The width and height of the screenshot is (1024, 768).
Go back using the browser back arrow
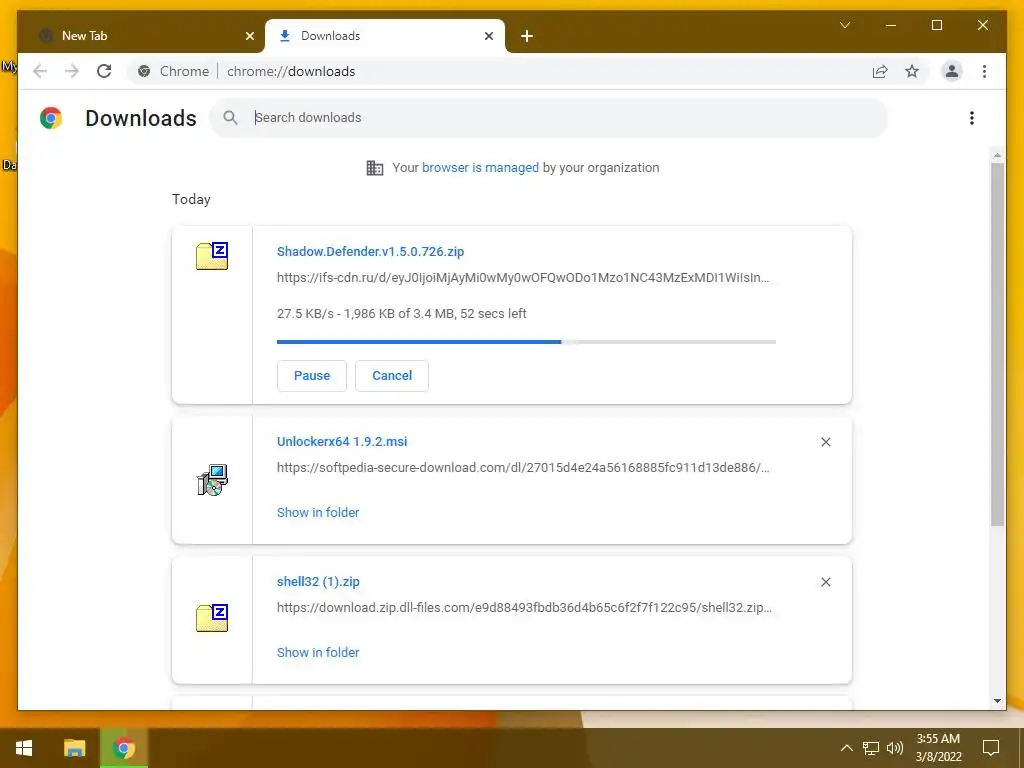point(40,71)
